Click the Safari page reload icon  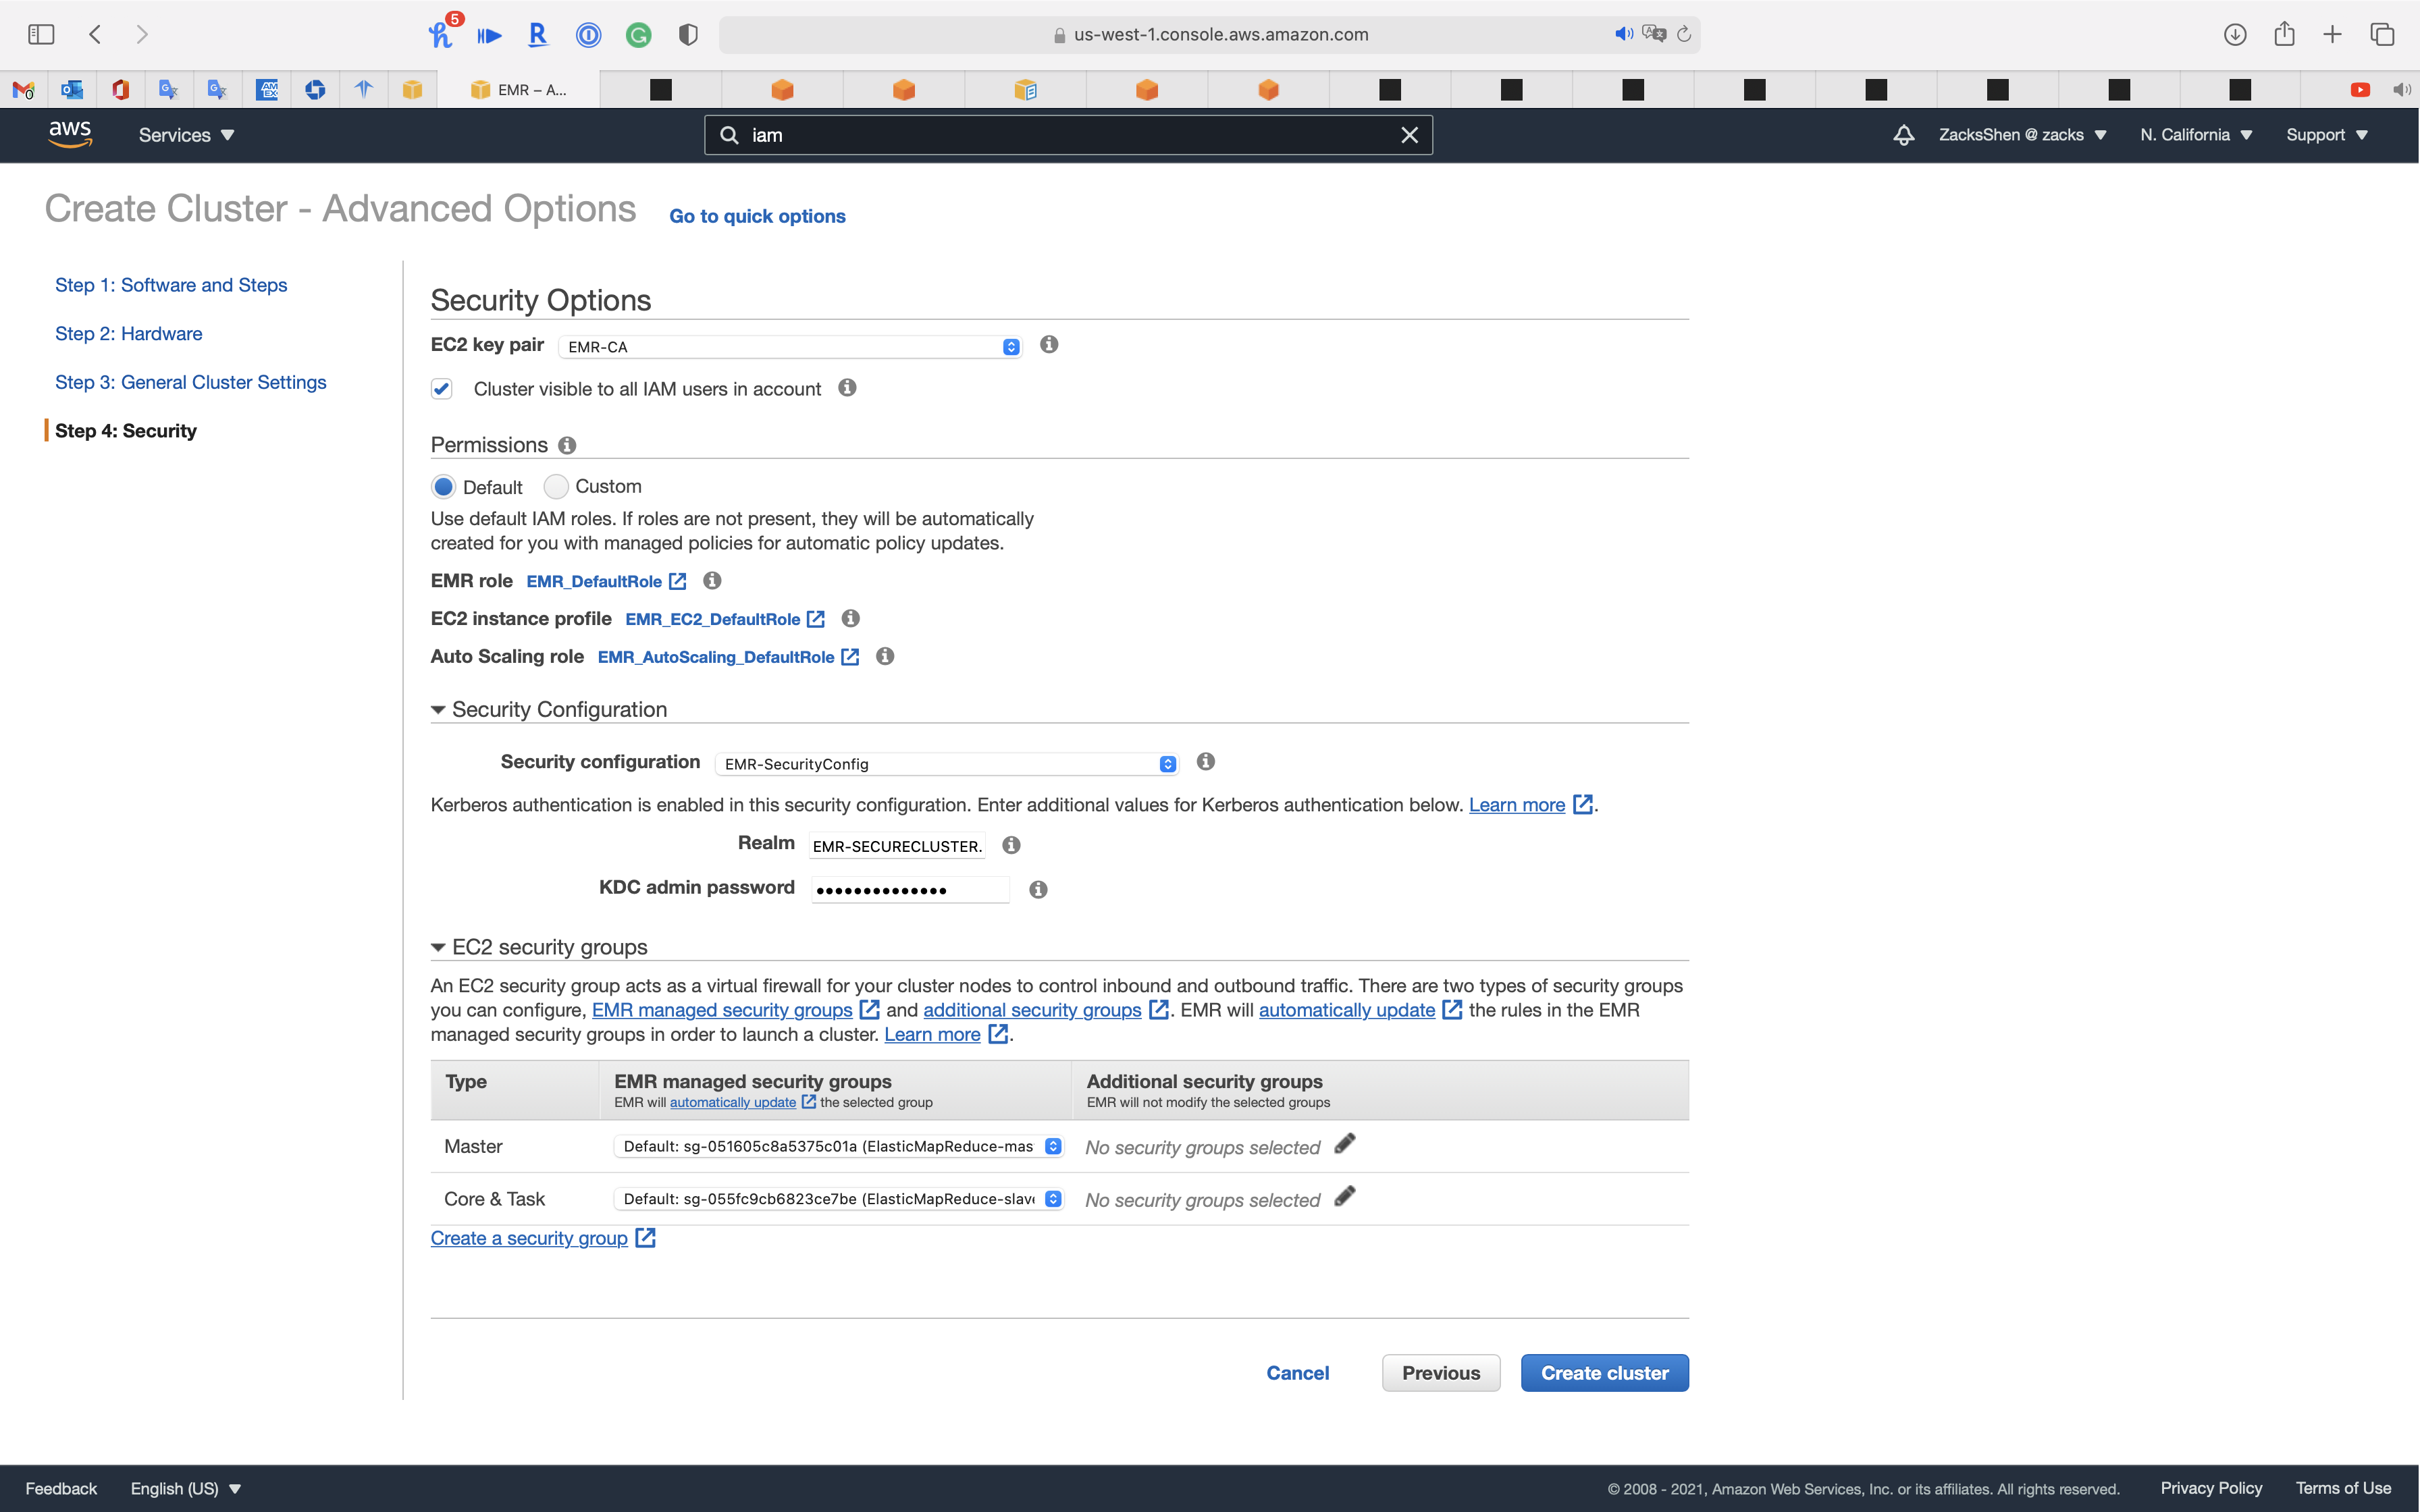[1684, 34]
